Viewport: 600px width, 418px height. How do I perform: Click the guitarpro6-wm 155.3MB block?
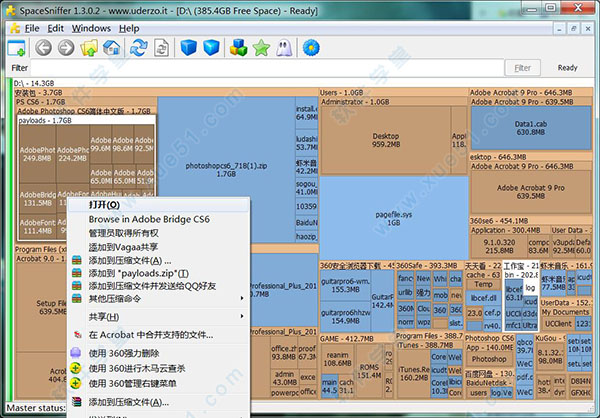pos(346,286)
